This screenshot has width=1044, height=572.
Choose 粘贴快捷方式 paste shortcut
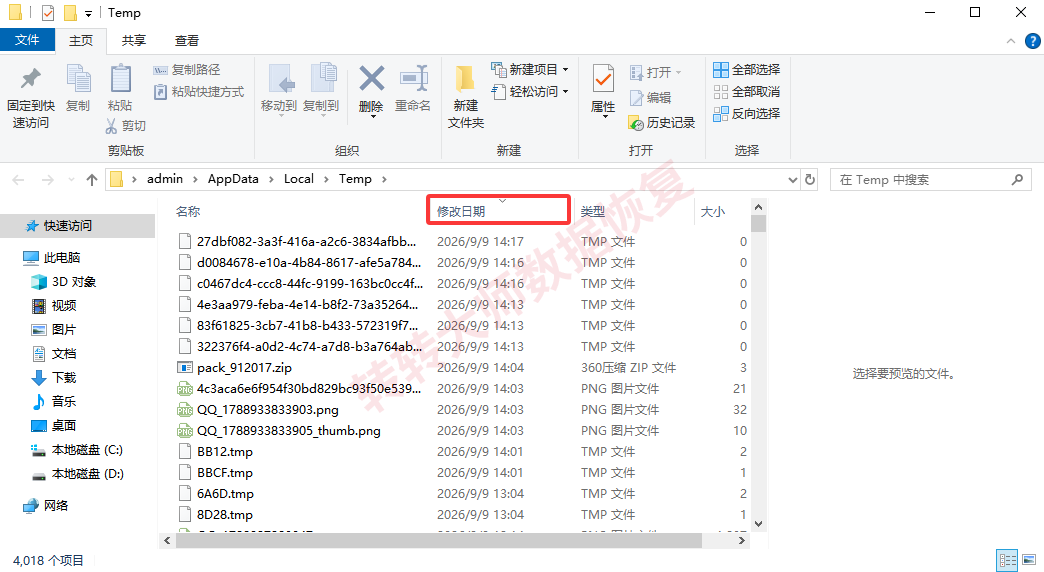(x=199, y=92)
